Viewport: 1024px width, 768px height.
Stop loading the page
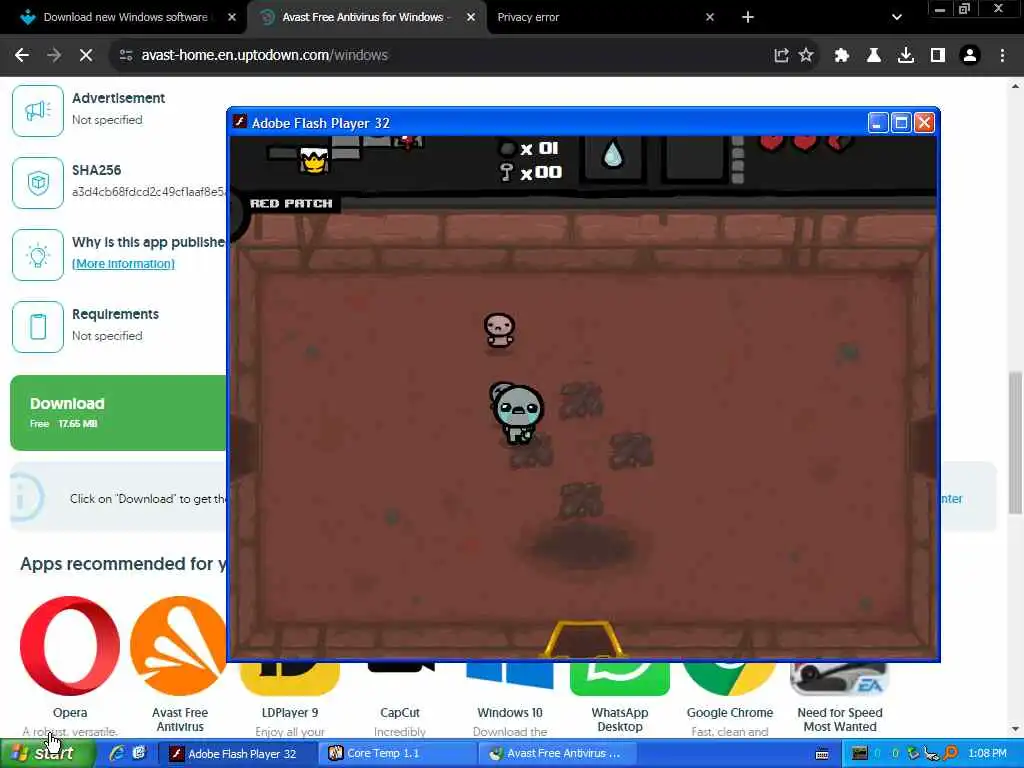coord(86,56)
